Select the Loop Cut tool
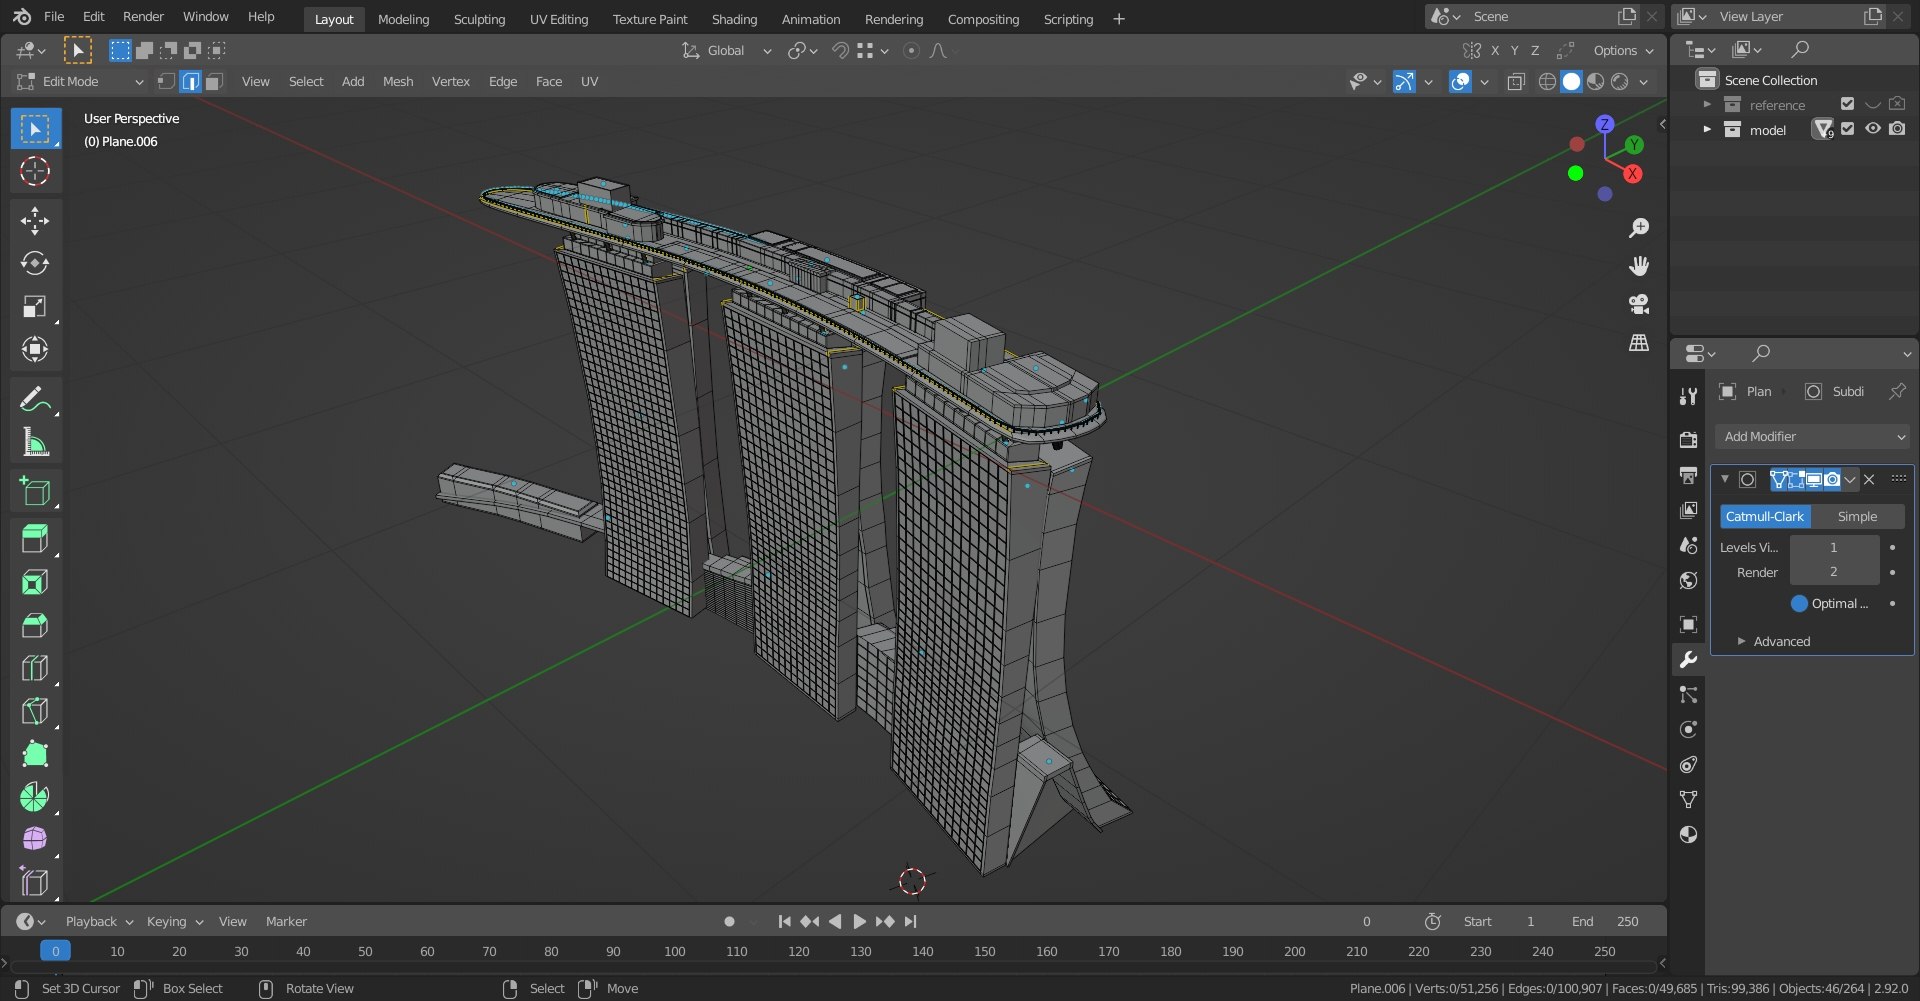The height and width of the screenshot is (1001, 1920). click(x=35, y=669)
